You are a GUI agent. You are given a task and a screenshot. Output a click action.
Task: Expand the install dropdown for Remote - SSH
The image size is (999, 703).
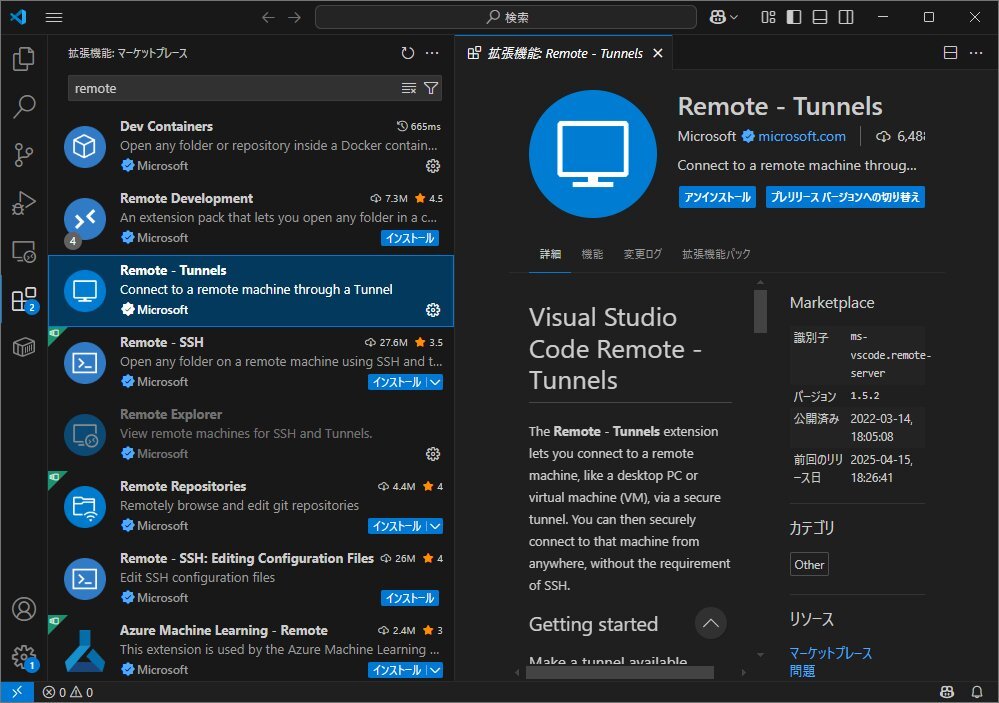coord(435,382)
